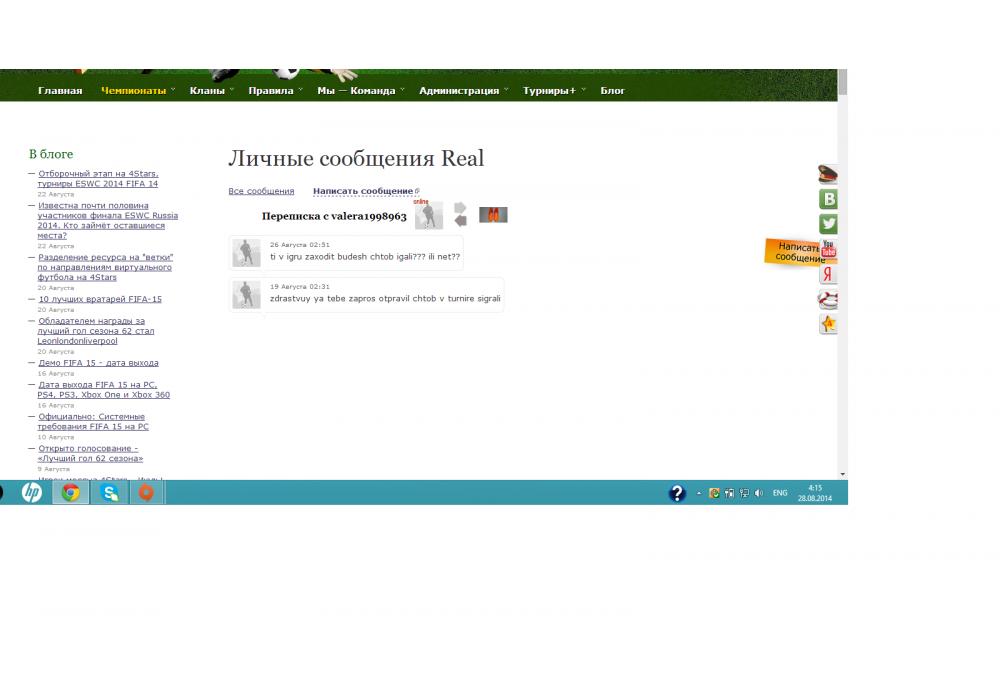Open blog post Известна почти половина участников финала
1000x700 pixels.
coord(107,221)
